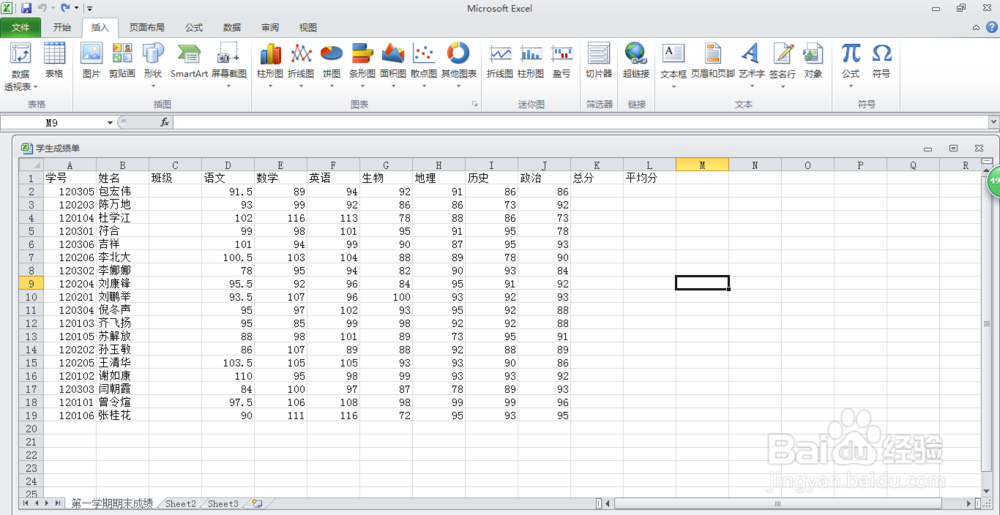Insert a hyperlink (超链接)
This screenshot has height=515, width=1000.
pos(636,61)
